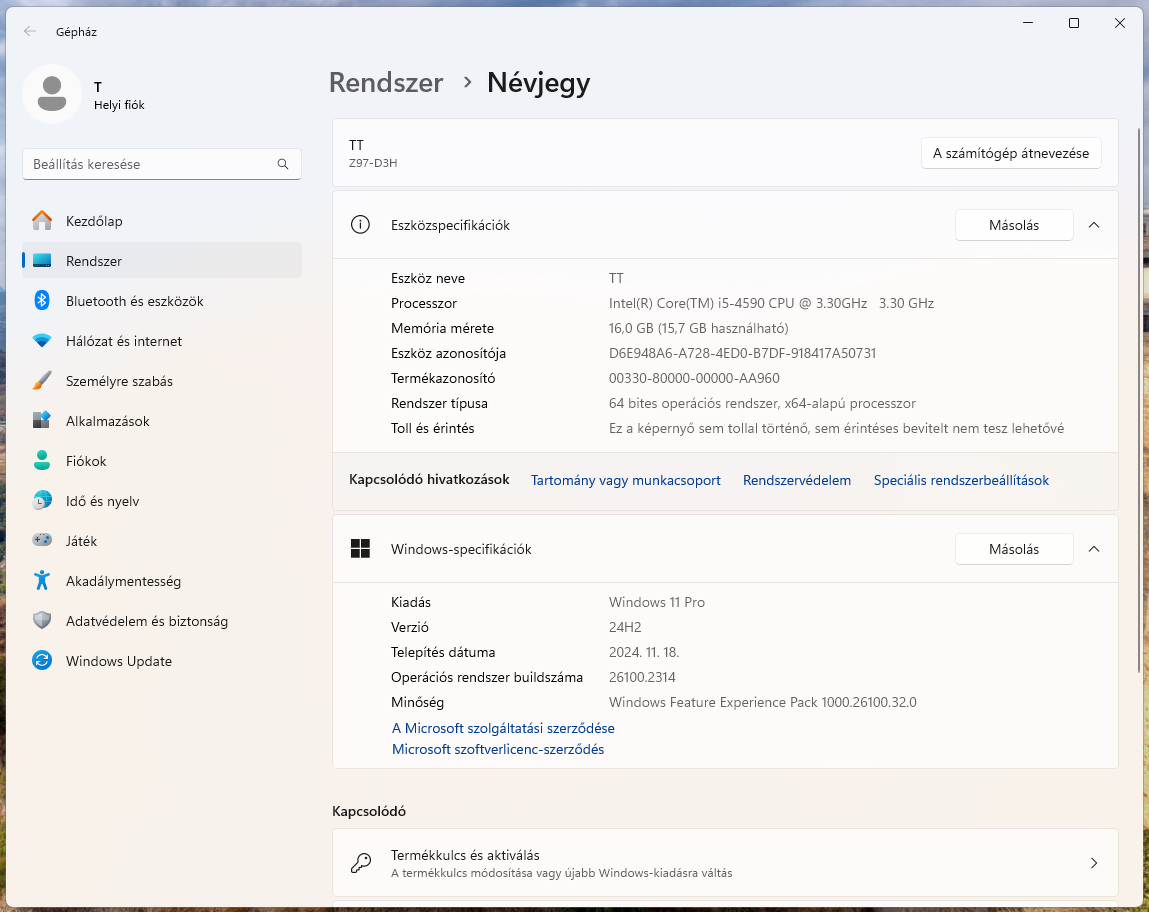The image size is (1149, 912).
Task: Open Termékkulcs és aktiválás arrow
Action: tap(1094, 863)
